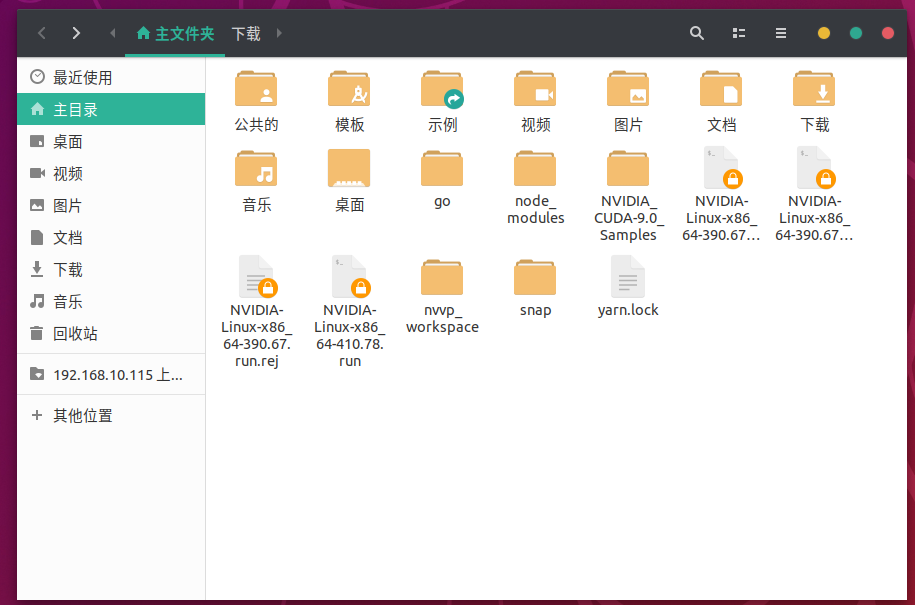
Task: Click the path bar left scroll triangle
Action: click(x=113, y=33)
